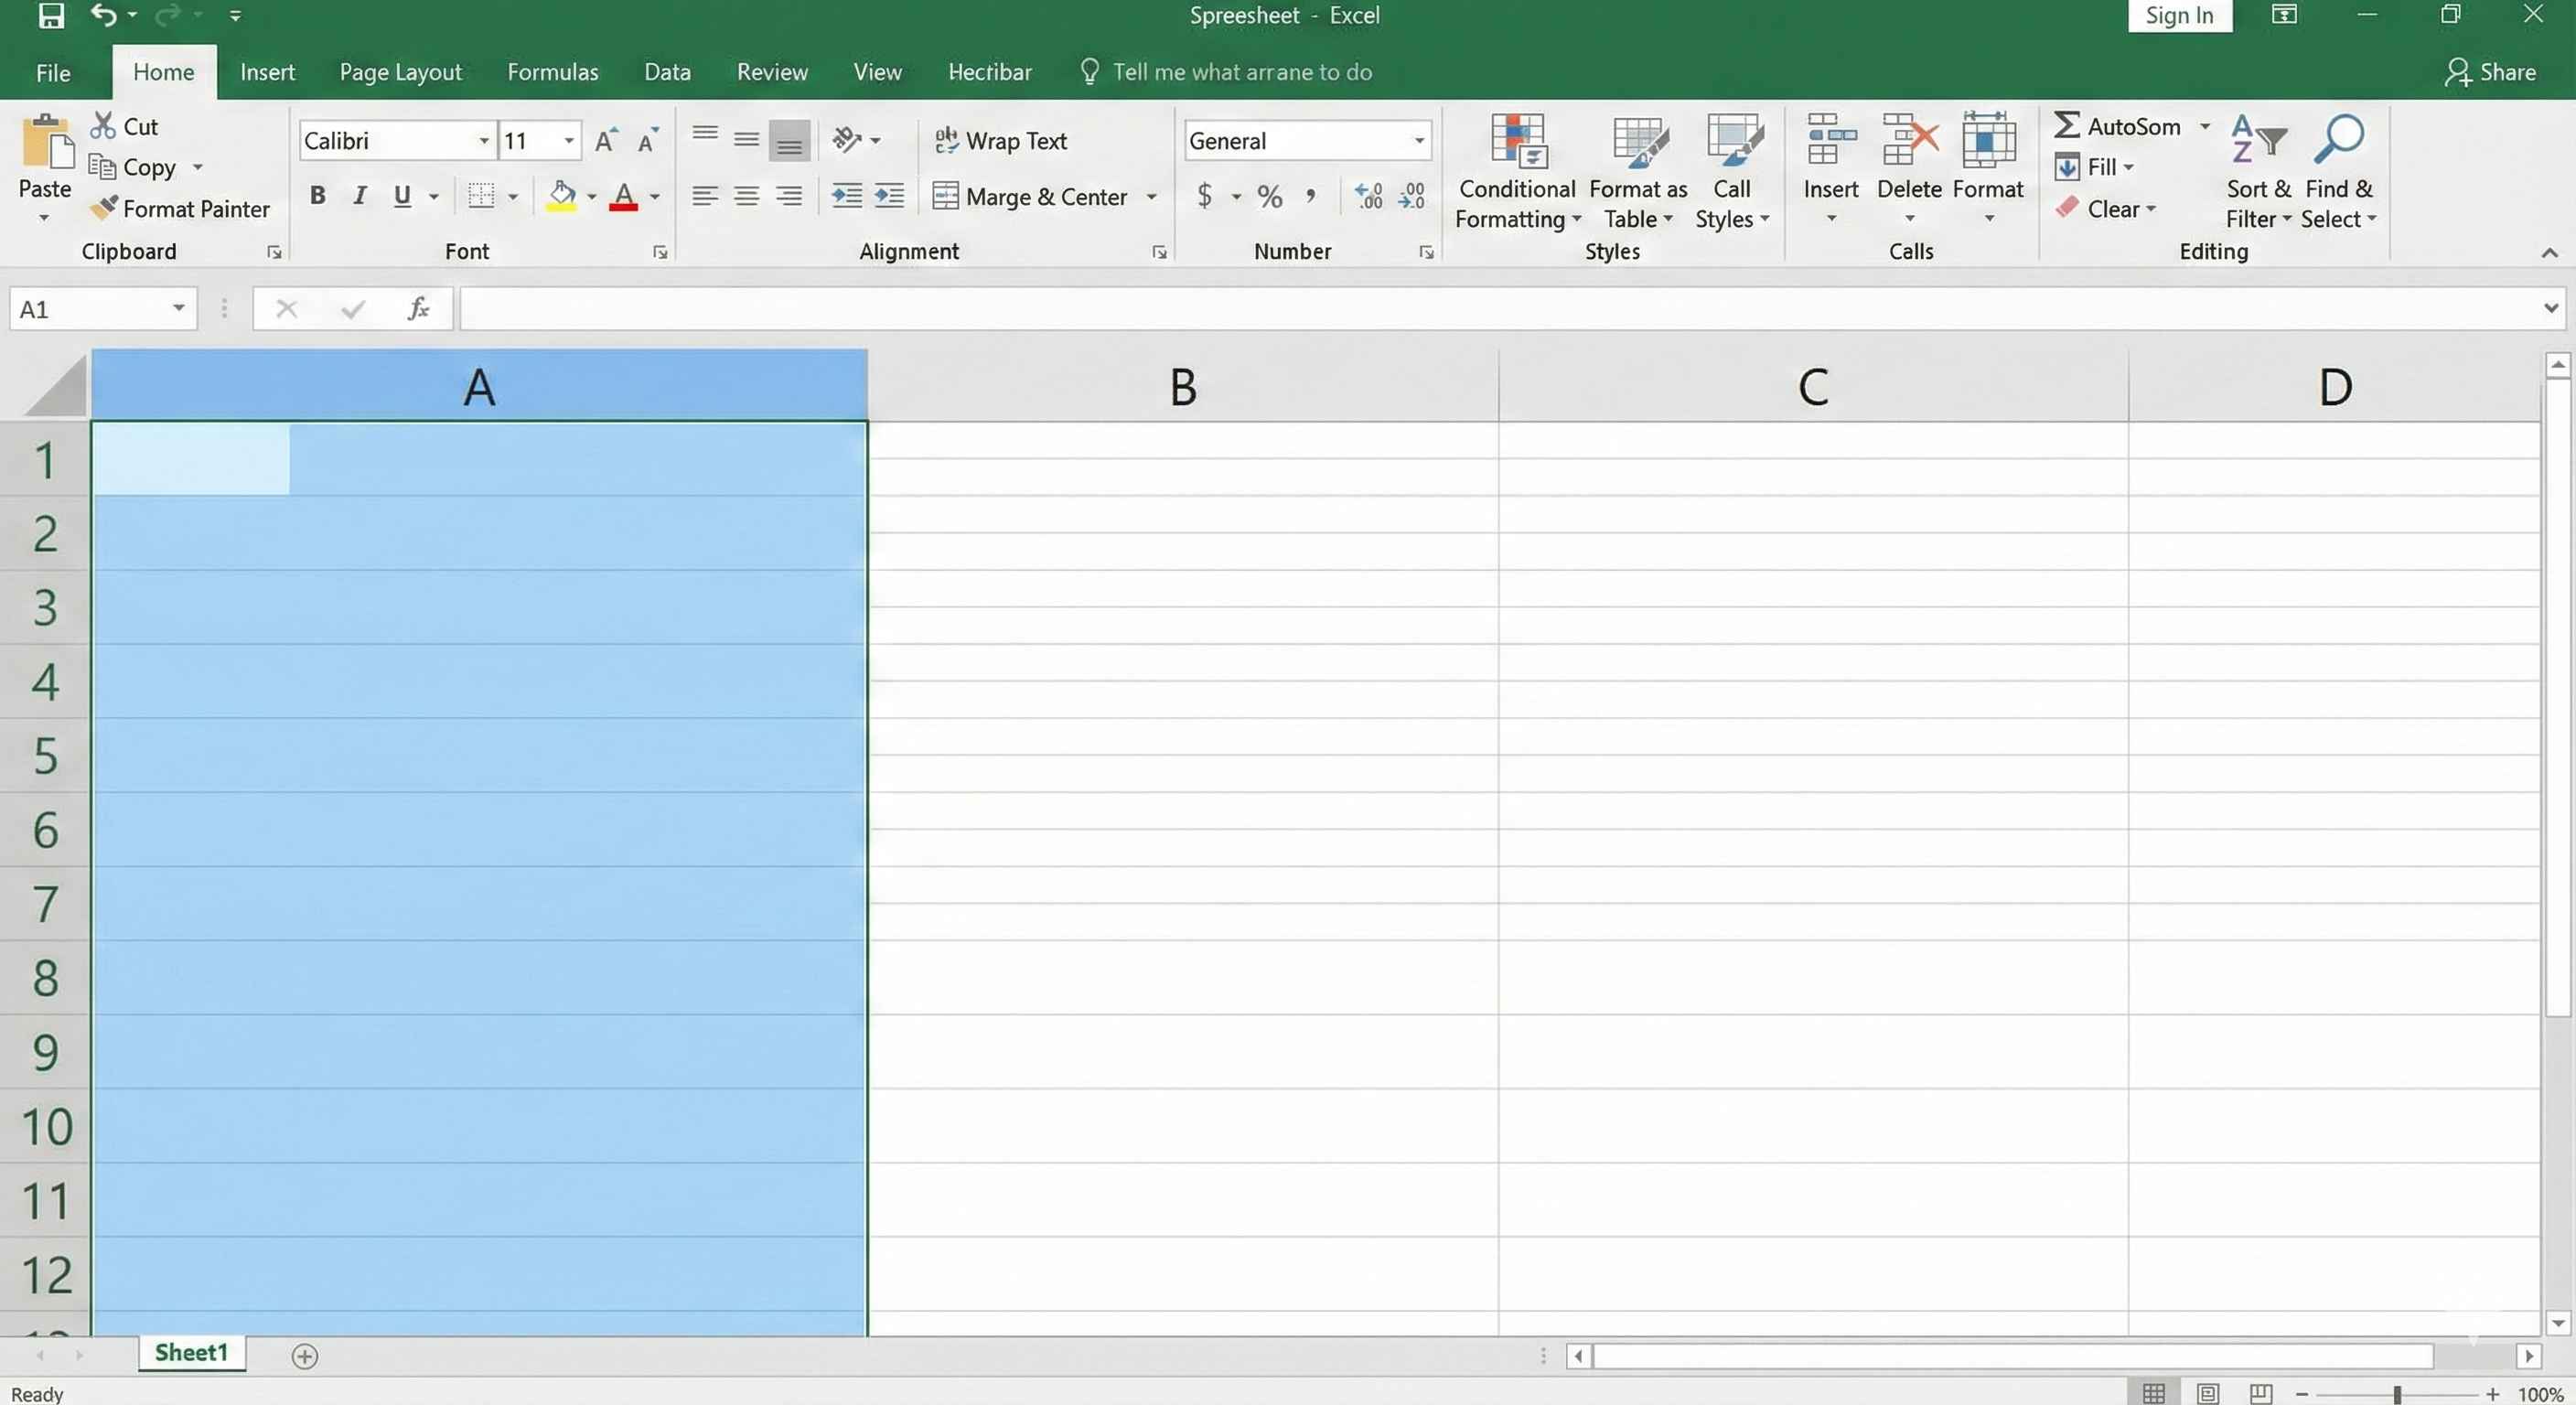Click the AutoSum icon
This screenshot has width=2576, height=1405.
click(2067, 126)
